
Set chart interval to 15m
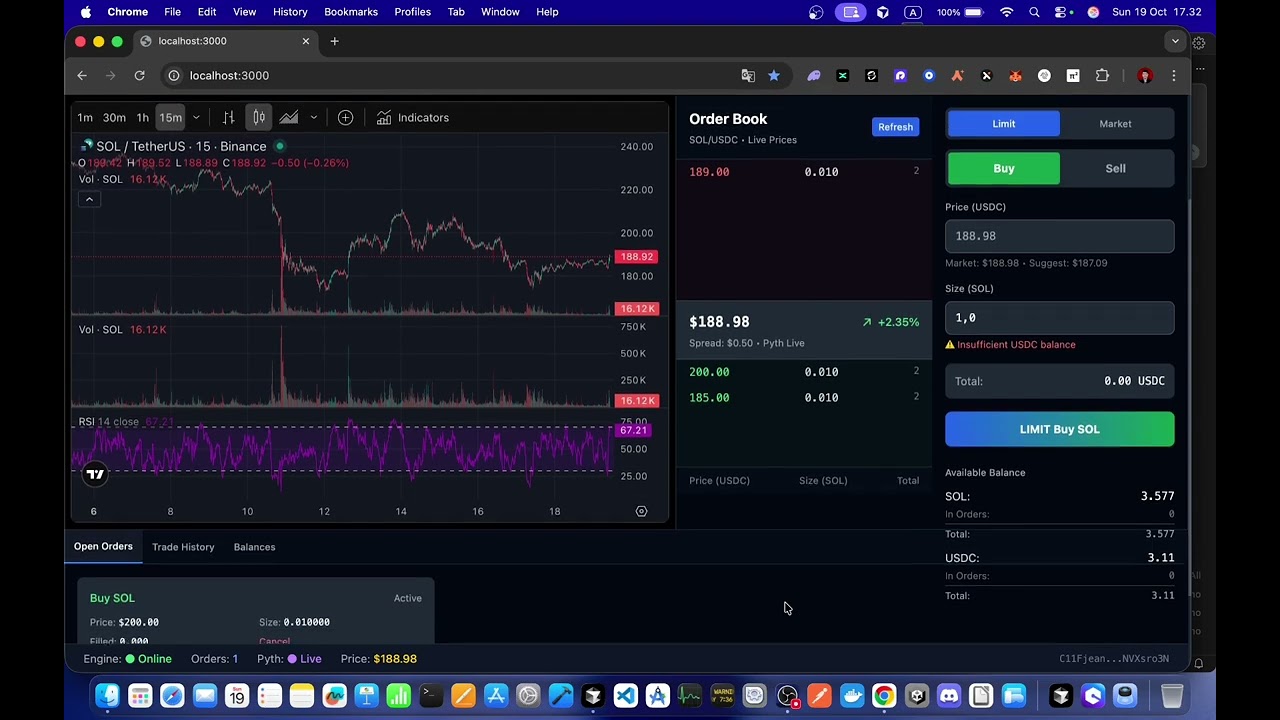pyautogui.click(x=171, y=118)
